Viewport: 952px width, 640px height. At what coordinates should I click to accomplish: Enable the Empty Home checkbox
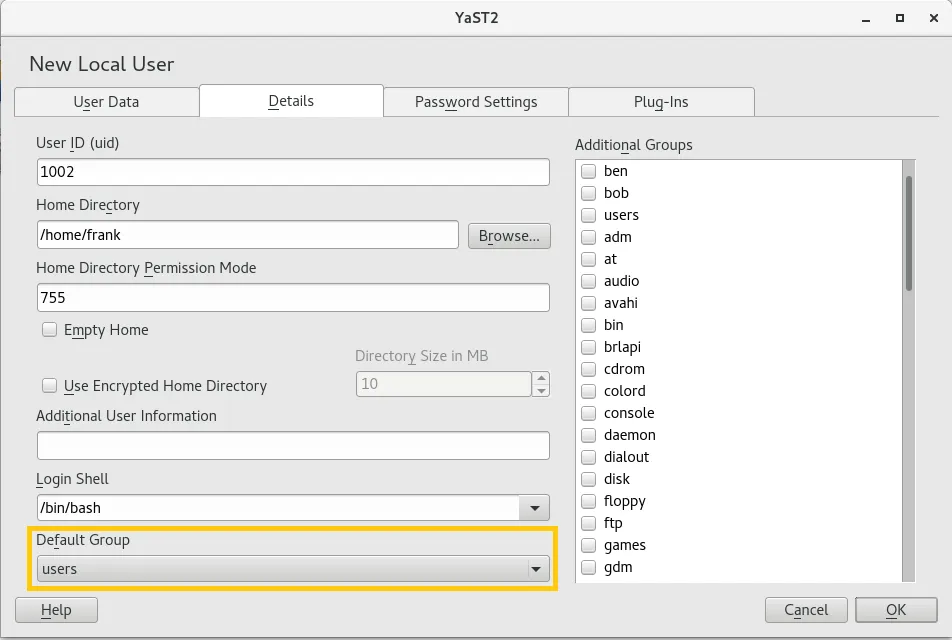coord(49,330)
